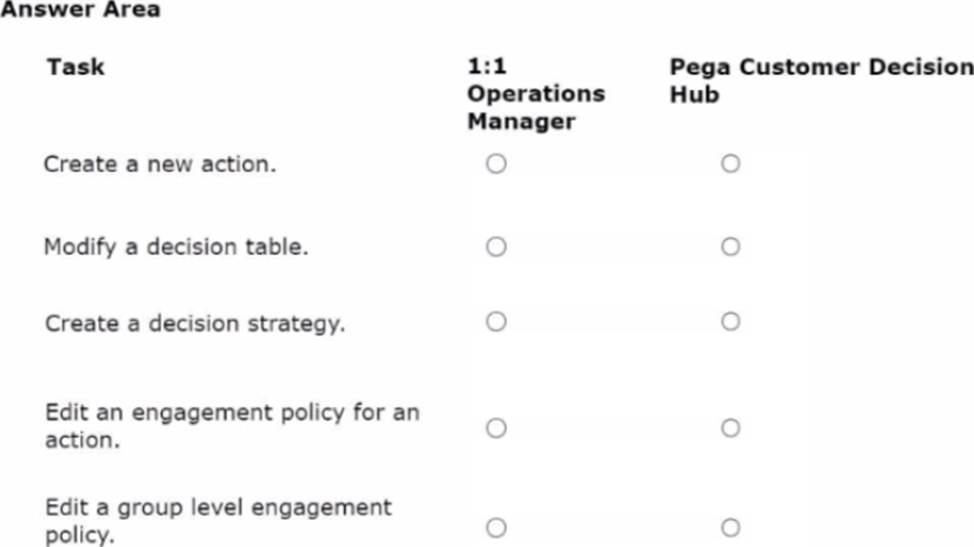Image resolution: width=974 pixels, height=547 pixels.
Task: Select 1:1 Operations Manager for 'Create a new action'
Action: click(496, 163)
